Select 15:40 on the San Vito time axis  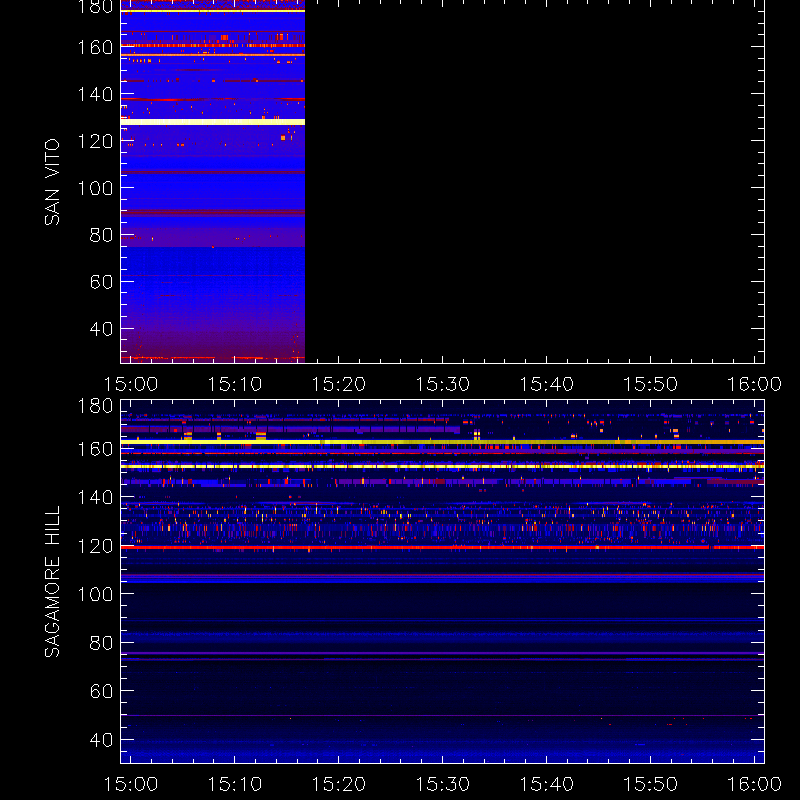(x=546, y=384)
